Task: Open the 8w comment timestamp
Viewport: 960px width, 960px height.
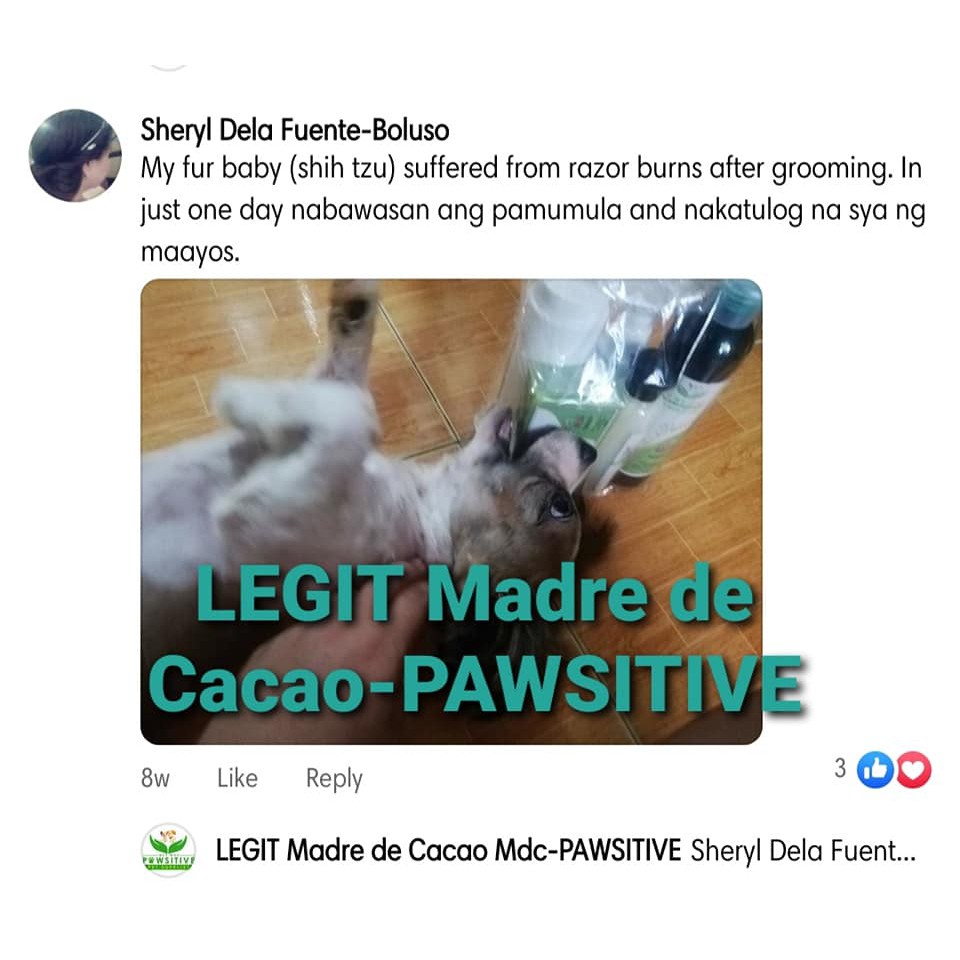Action: (x=155, y=778)
